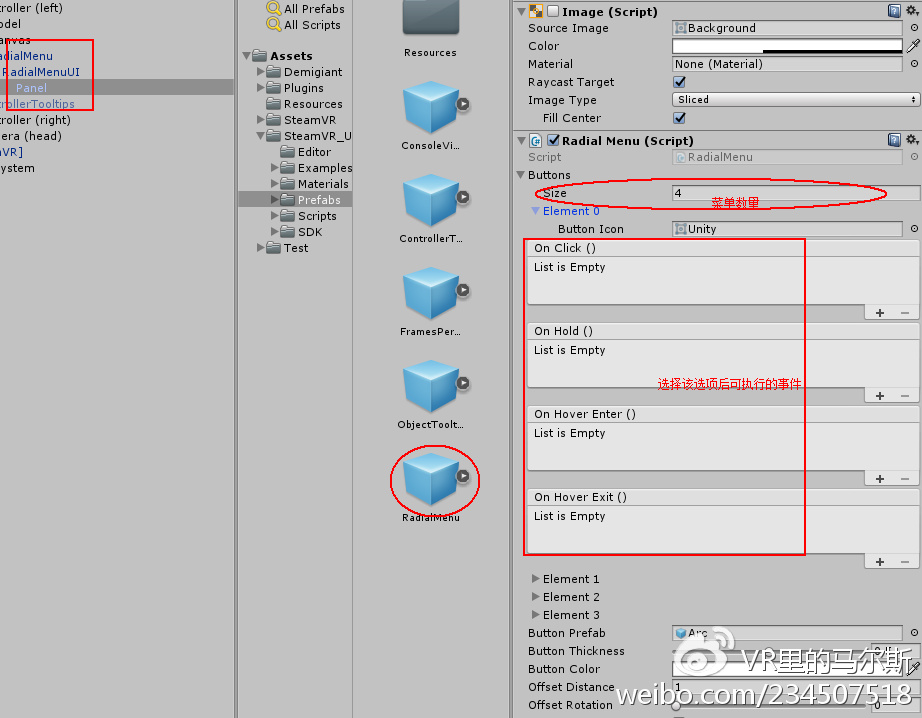Image resolution: width=922 pixels, height=718 pixels.
Task: Click the RadialMenu script reference field
Action: [787, 157]
